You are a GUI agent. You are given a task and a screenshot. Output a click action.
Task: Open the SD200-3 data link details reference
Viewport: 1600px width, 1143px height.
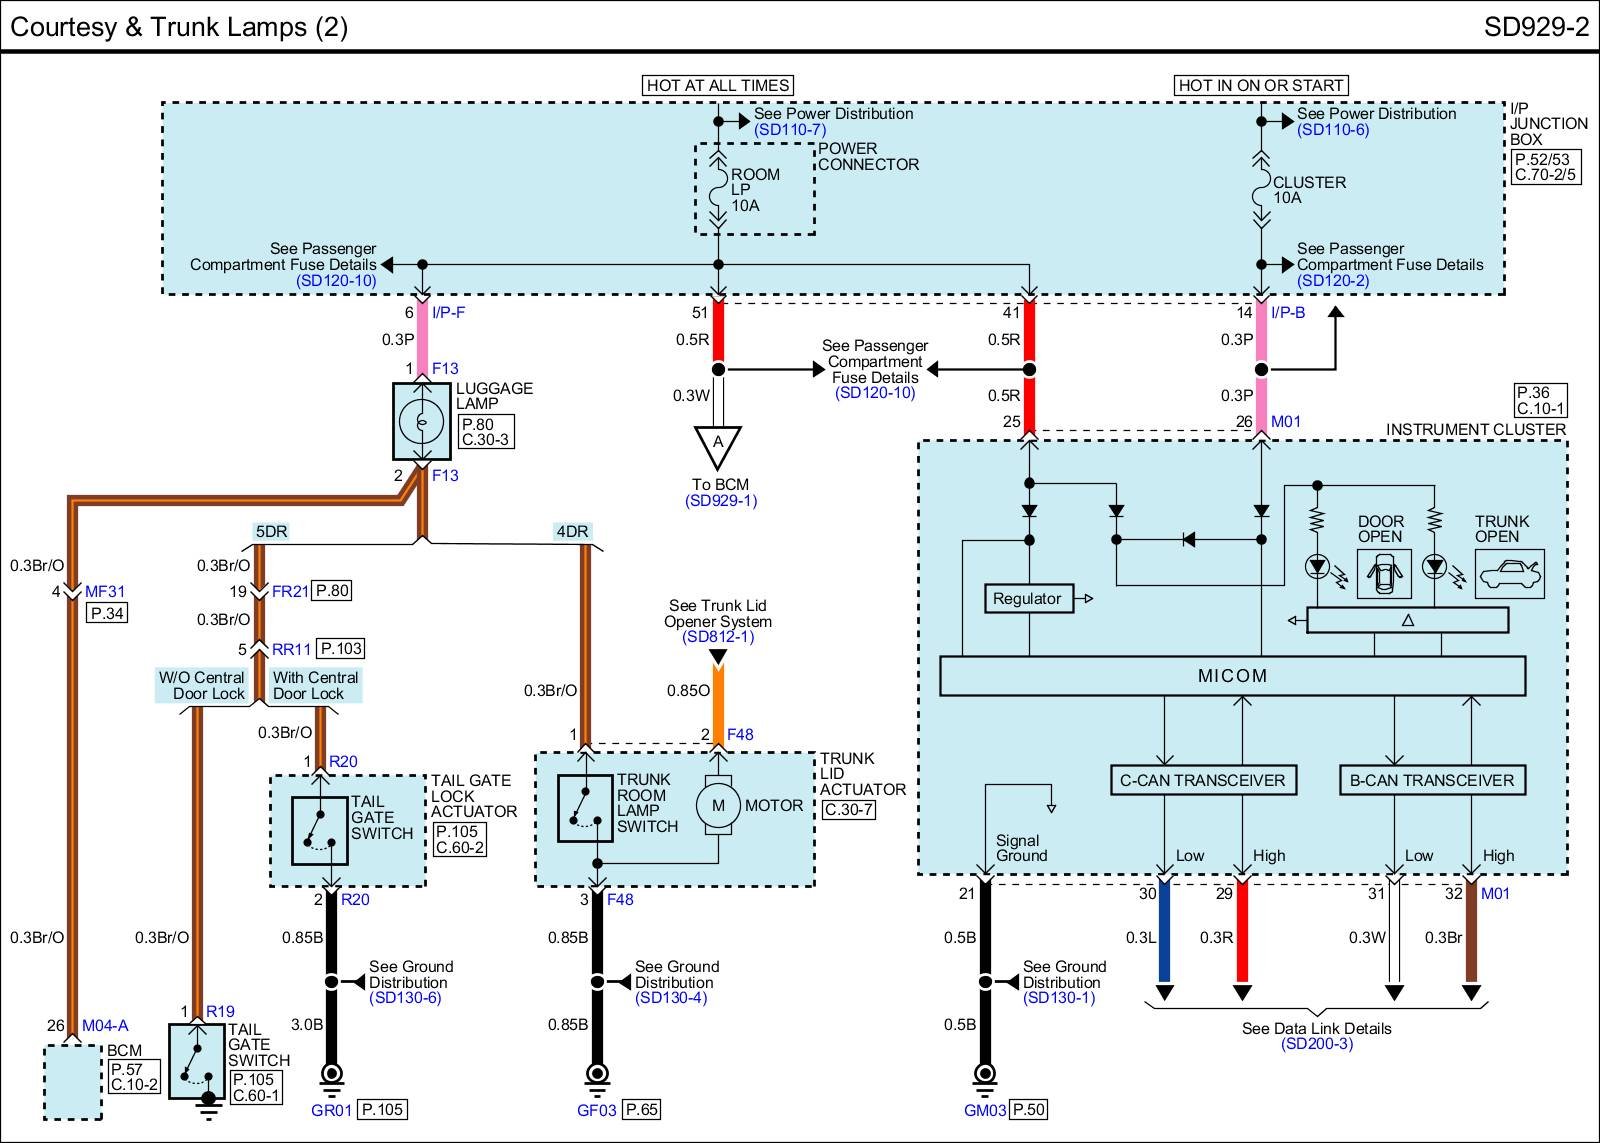[1316, 1044]
